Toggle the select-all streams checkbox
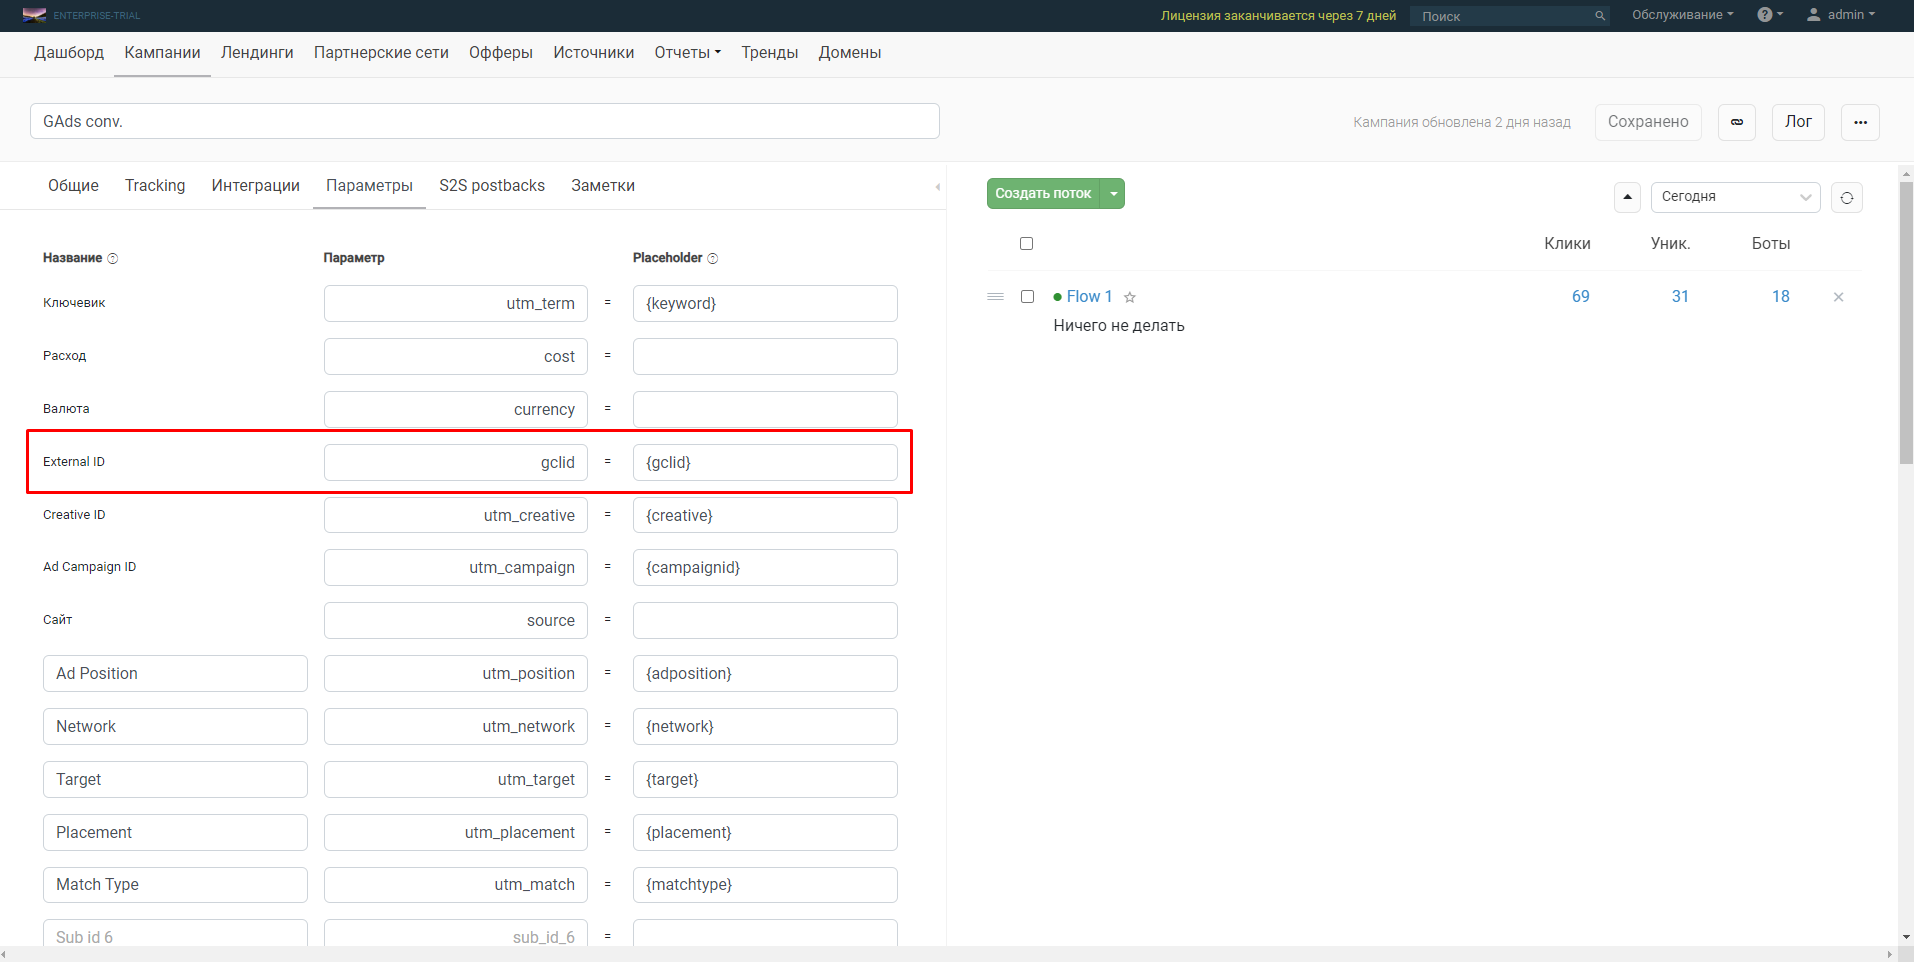This screenshot has width=1914, height=962. click(1026, 243)
